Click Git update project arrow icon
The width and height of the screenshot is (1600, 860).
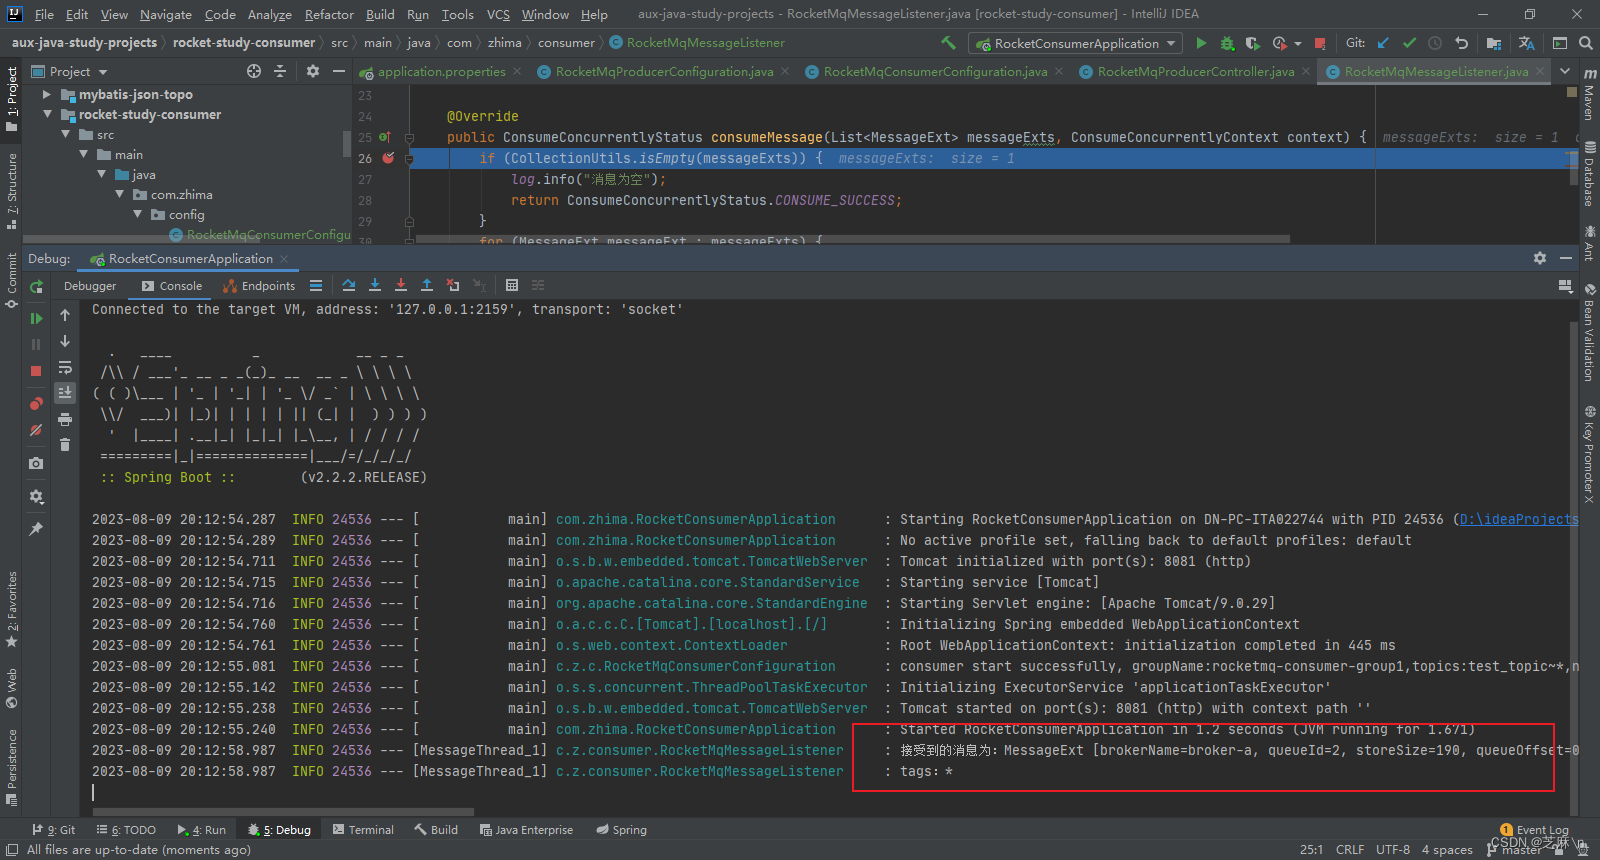click(x=1383, y=43)
